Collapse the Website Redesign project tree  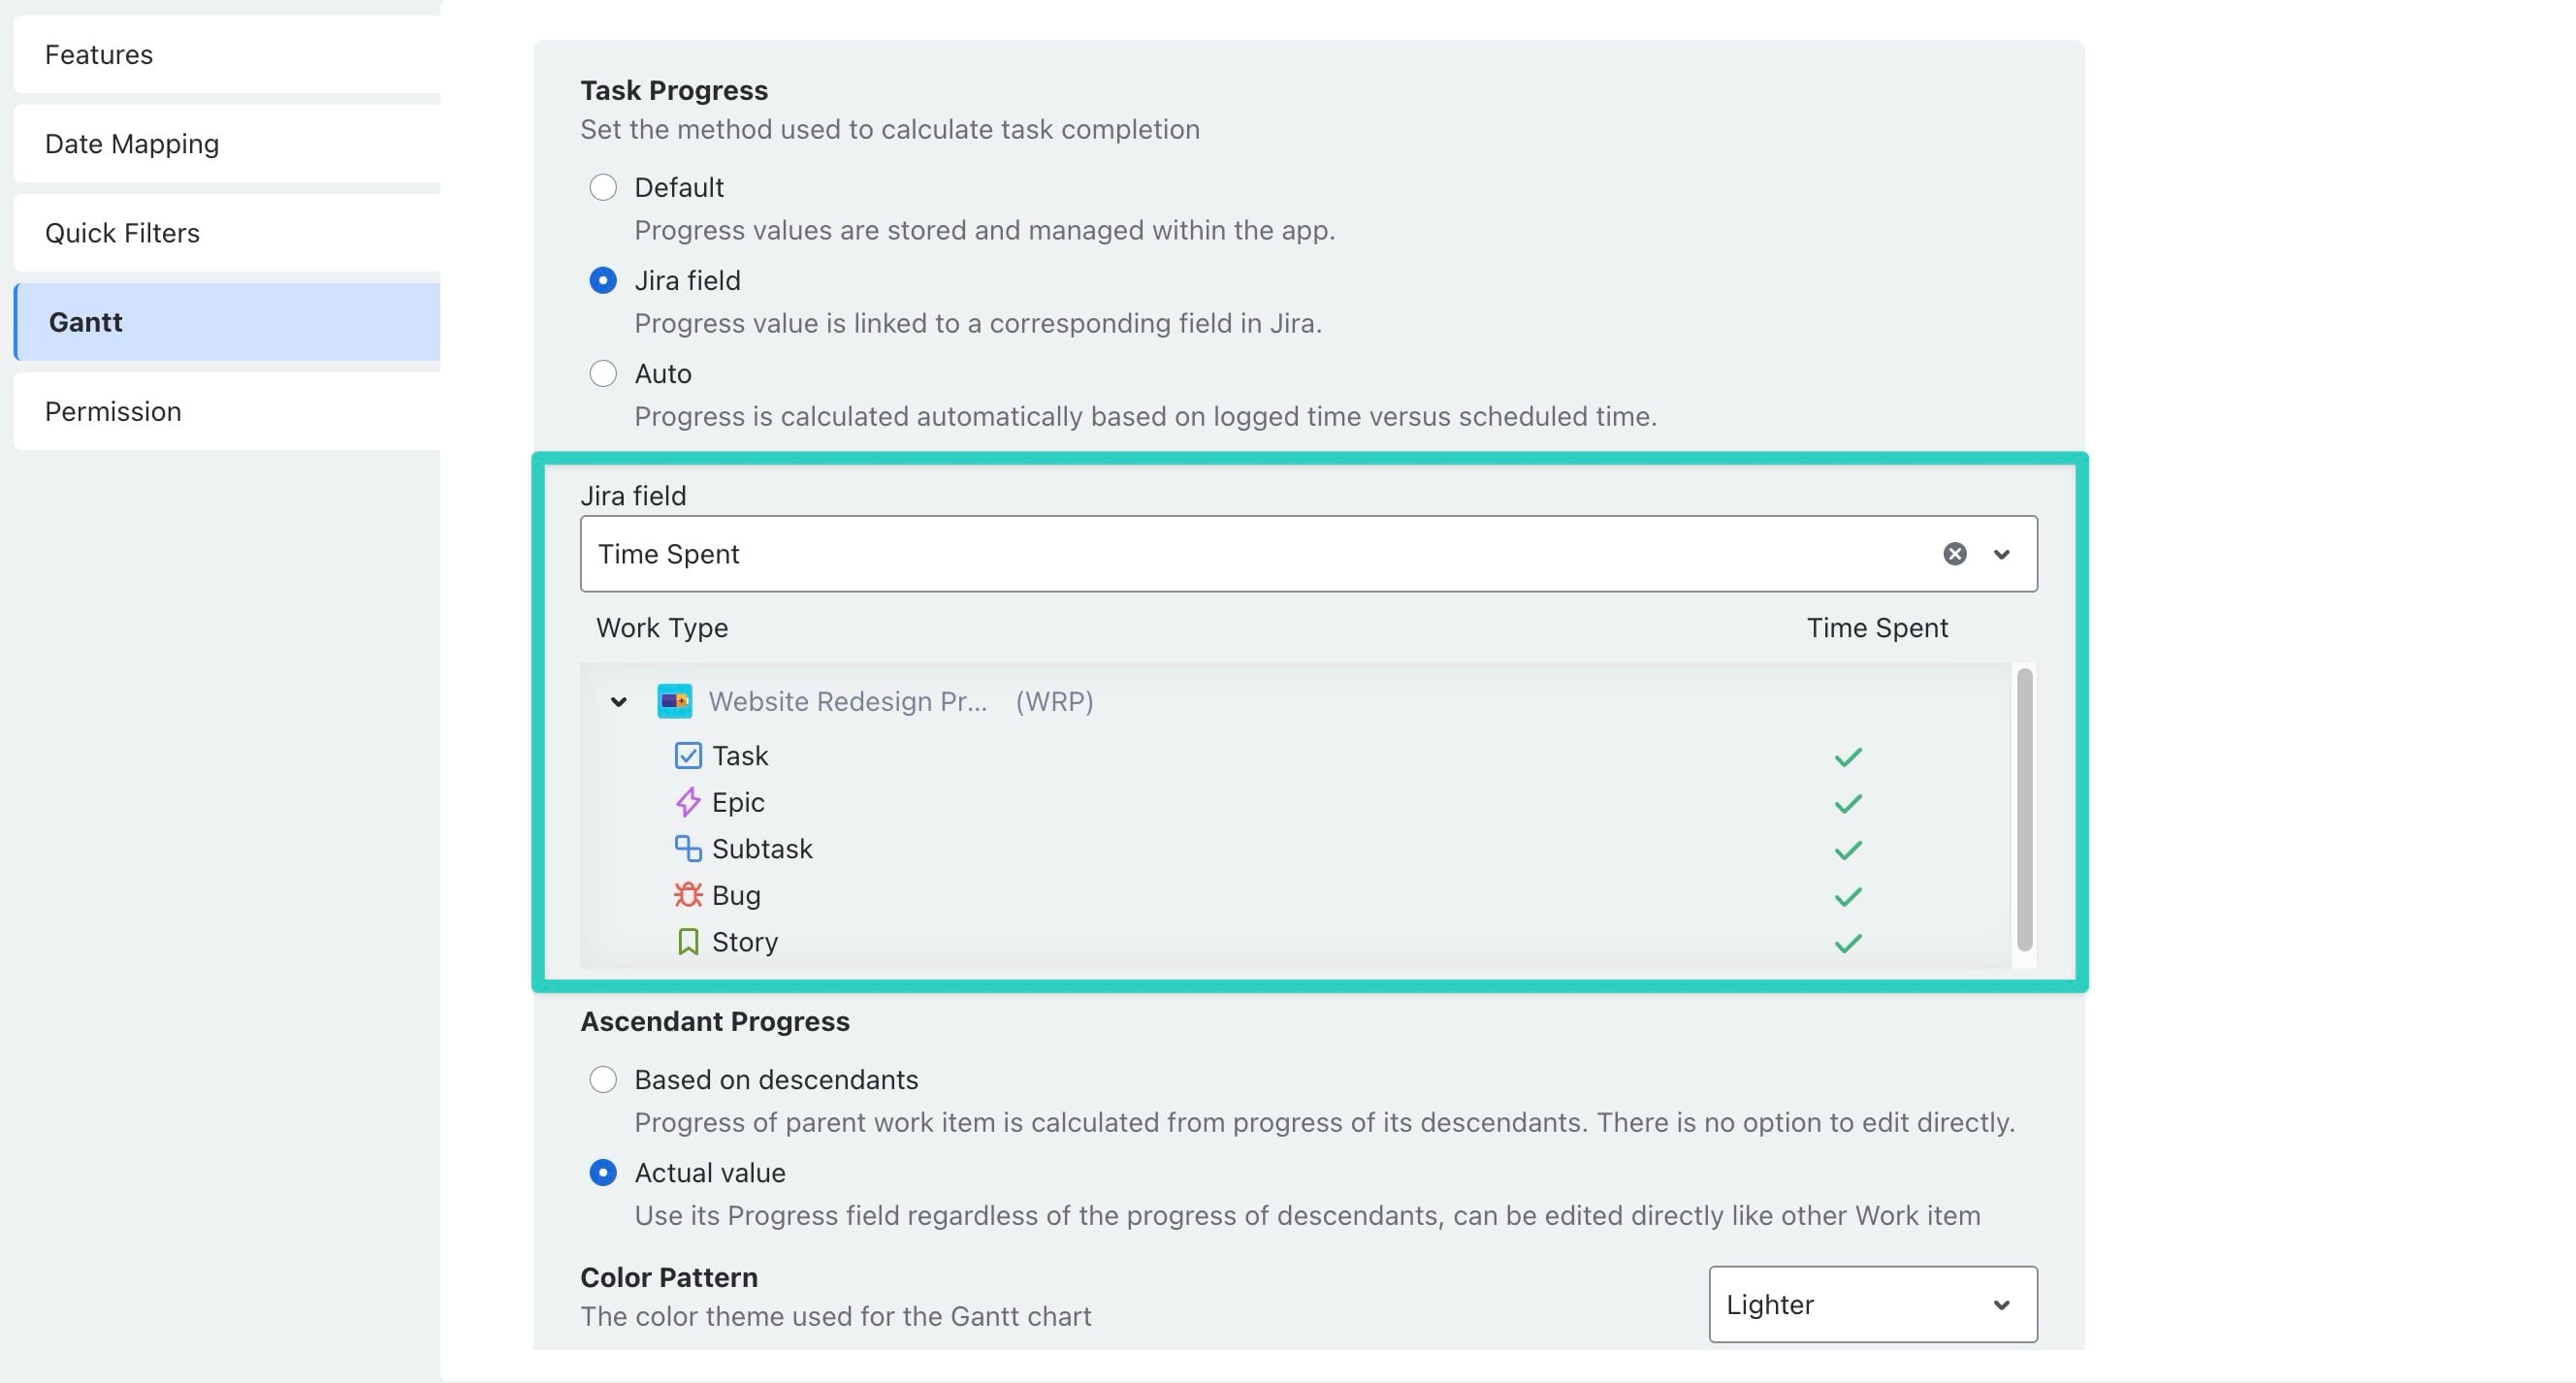pyautogui.click(x=619, y=702)
